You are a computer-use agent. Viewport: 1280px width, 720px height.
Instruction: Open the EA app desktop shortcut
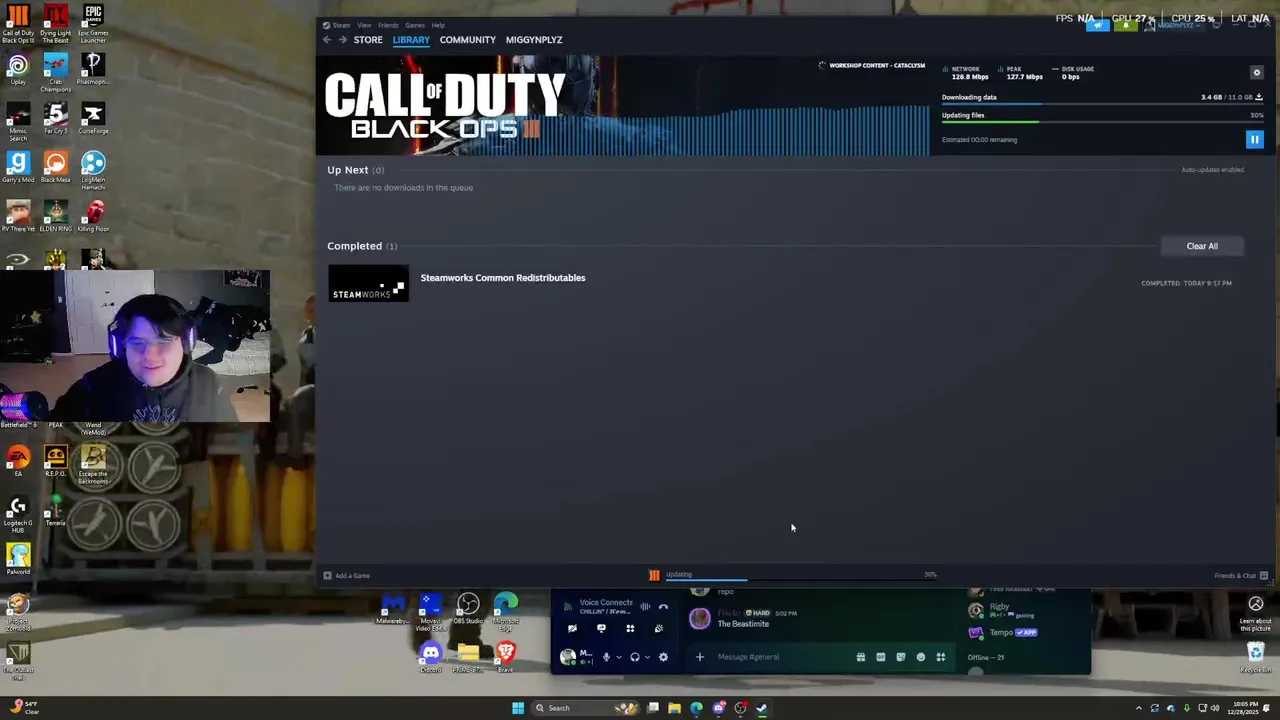pos(18,461)
